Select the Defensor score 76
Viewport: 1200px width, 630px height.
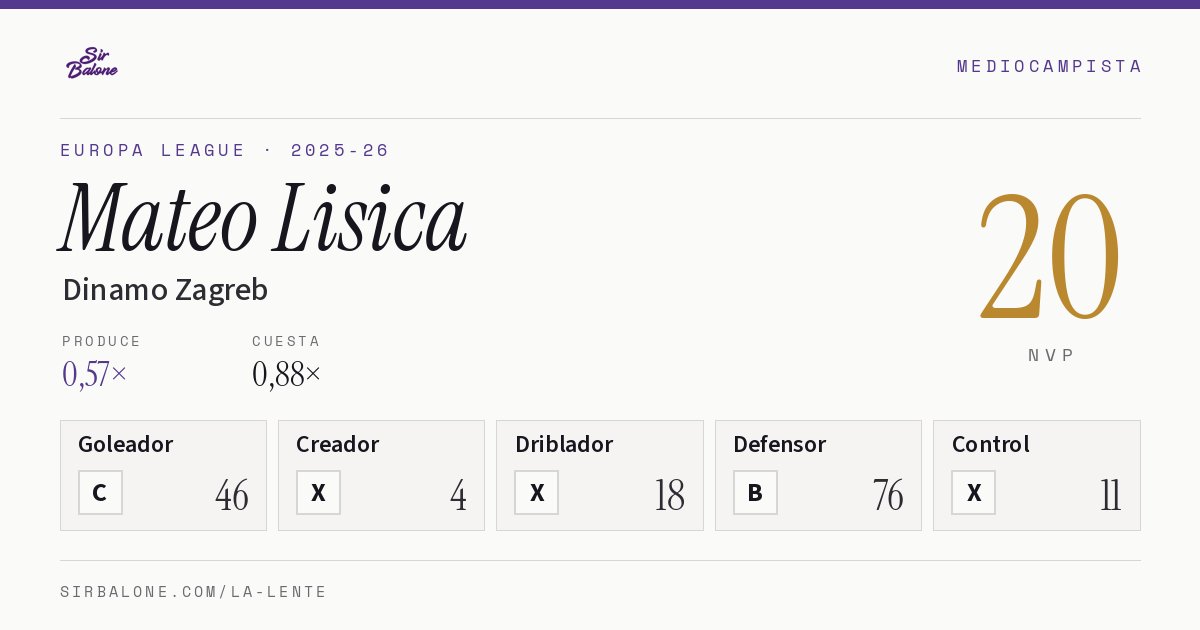(x=888, y=495)
